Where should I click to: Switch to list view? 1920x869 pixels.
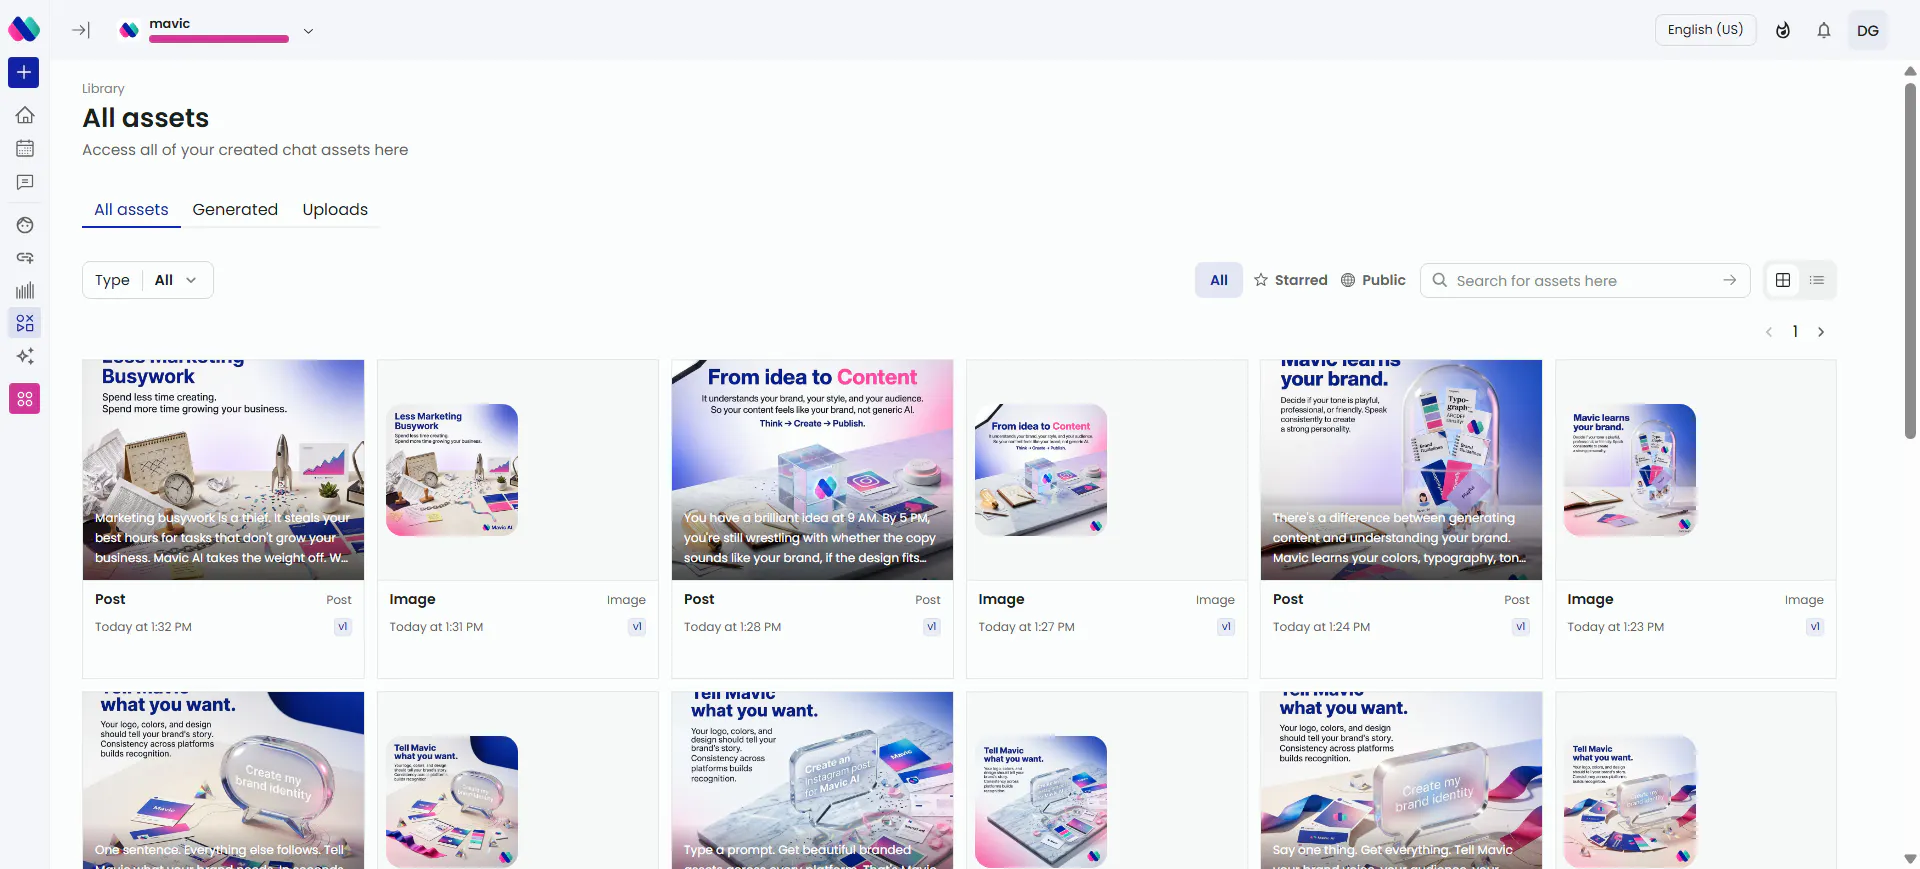(x=1817, y=280)
